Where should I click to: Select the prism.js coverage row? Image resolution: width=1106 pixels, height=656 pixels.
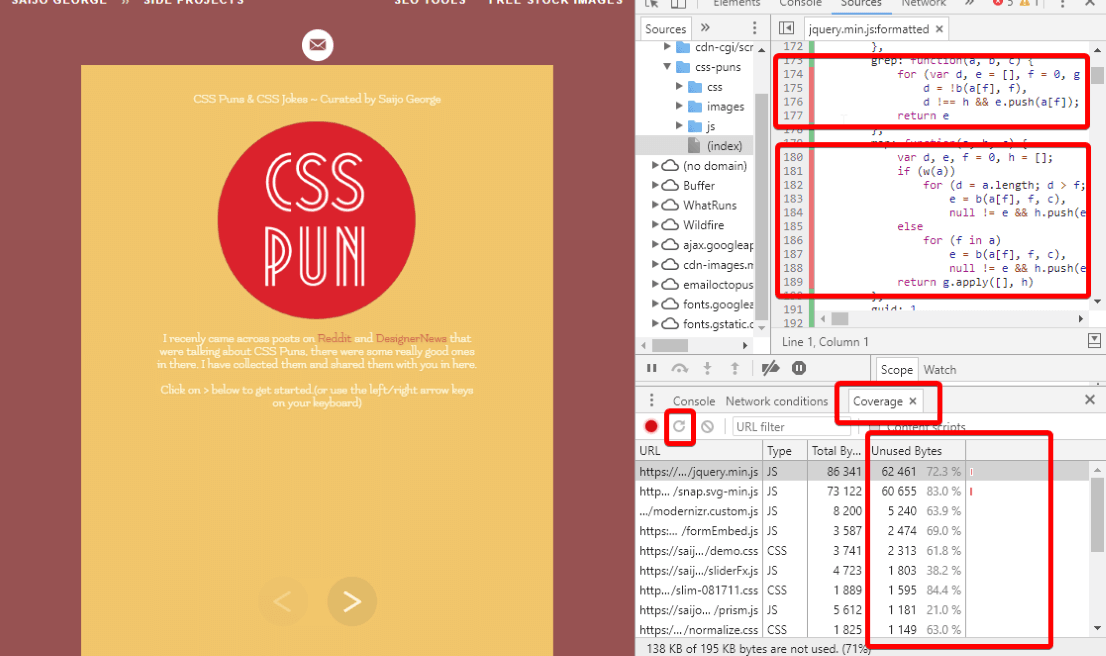tap(862, 609)
